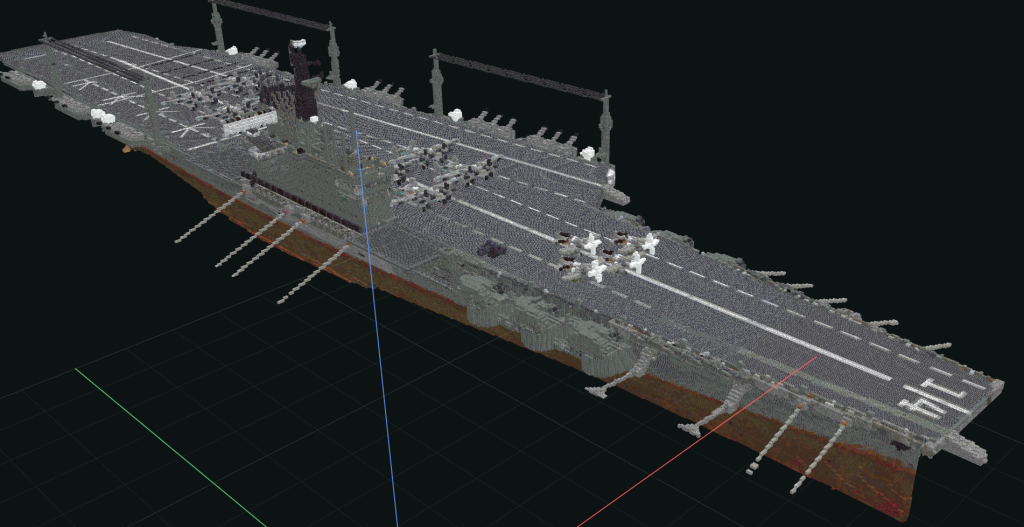Screen dimensions: 1024x527
Task: Click the red axis line
Action: pyautogui.click(x=697, y=441)
